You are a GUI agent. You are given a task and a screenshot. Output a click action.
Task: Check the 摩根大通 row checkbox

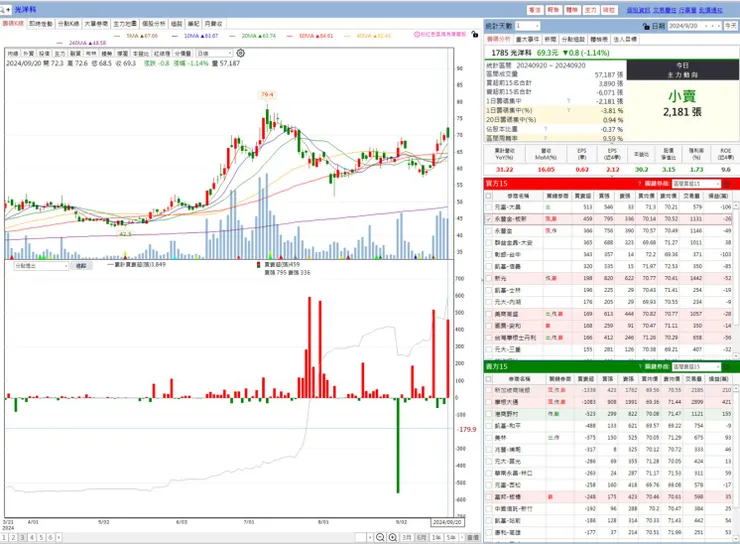click(x=488, y=402)
